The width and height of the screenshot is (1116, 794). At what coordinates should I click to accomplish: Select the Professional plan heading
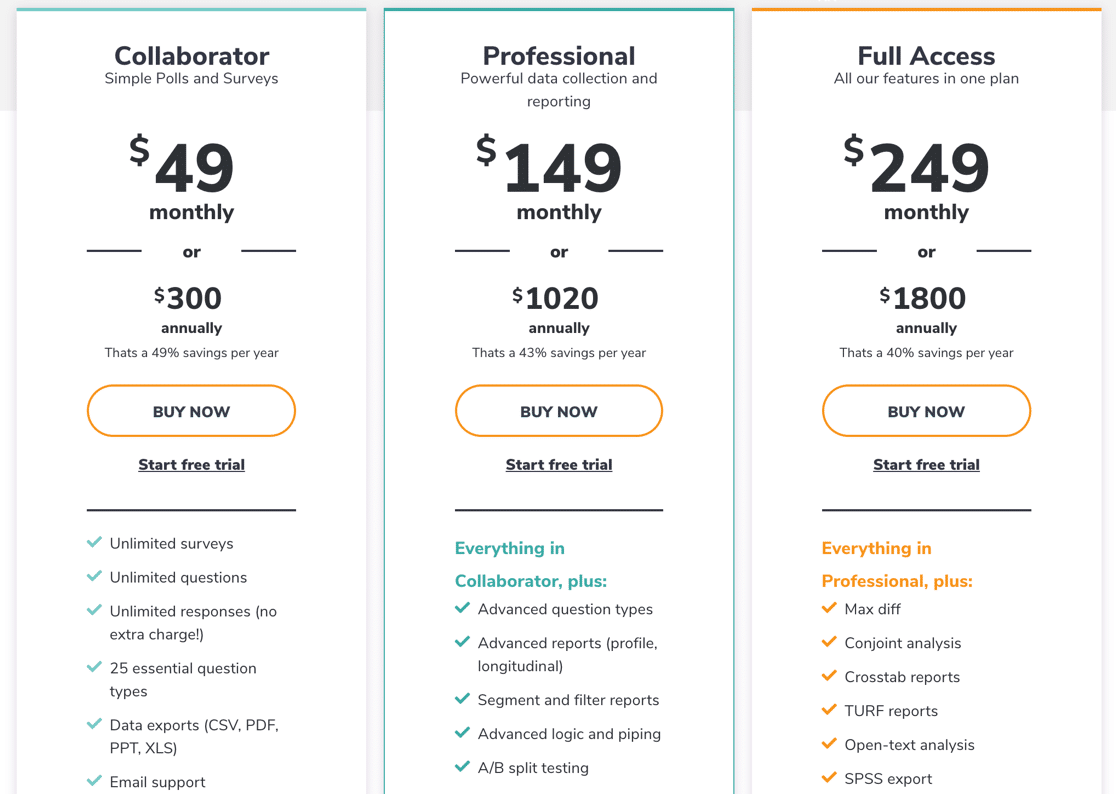coord(559,55)
